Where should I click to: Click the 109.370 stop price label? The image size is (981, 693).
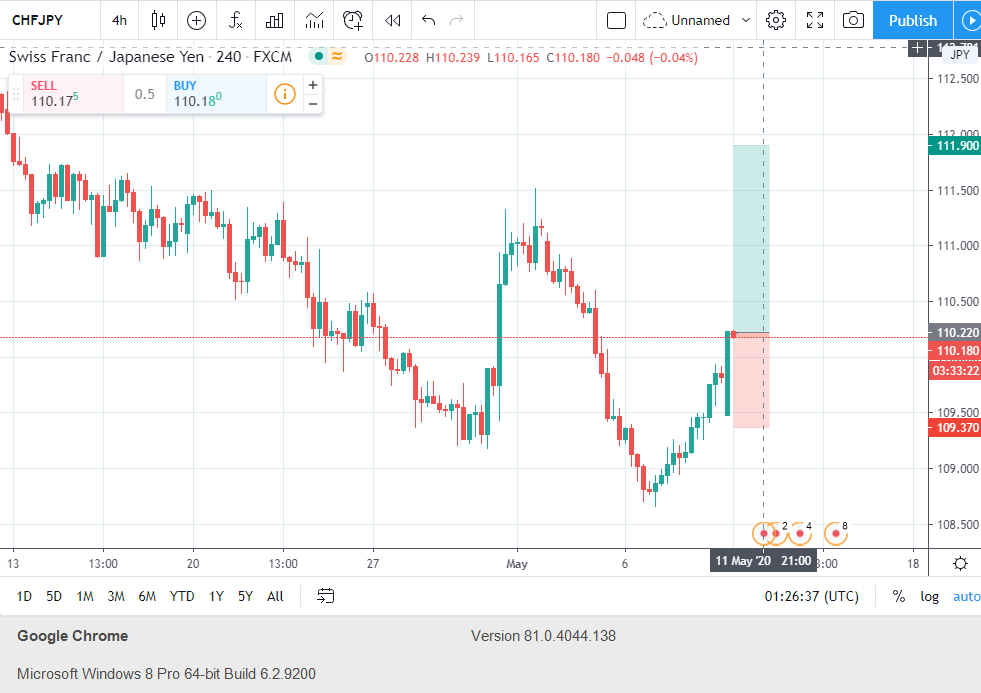(955, 428)
